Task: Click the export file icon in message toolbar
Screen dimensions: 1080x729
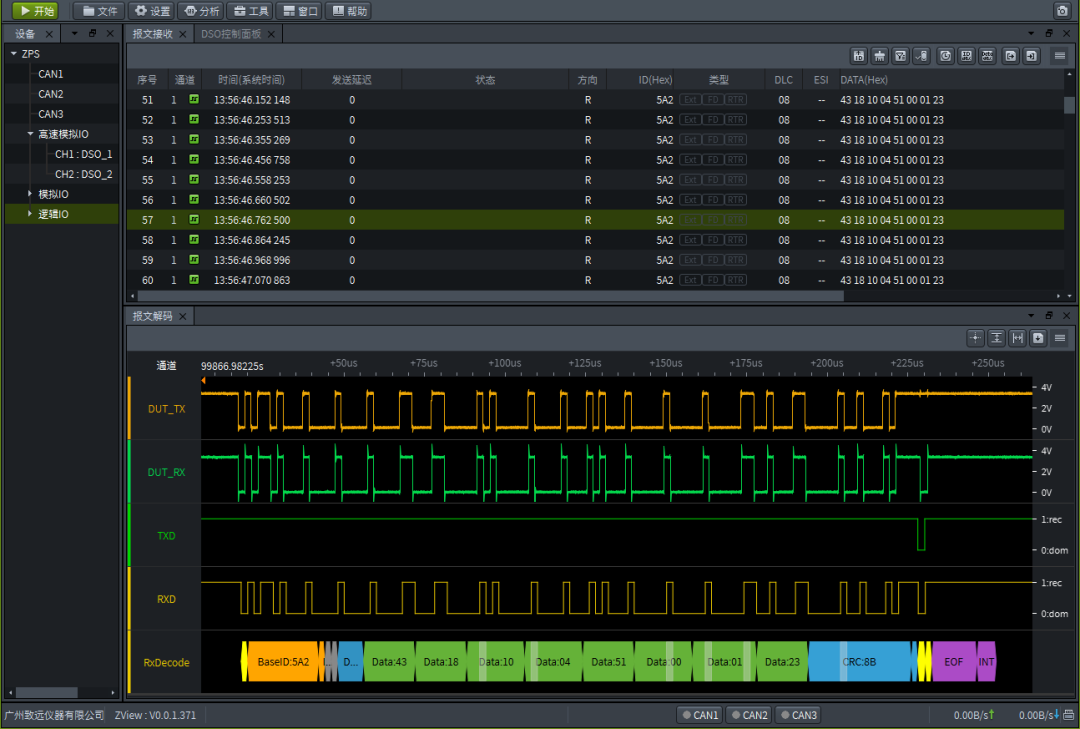Action: [x=1010, y=56]
